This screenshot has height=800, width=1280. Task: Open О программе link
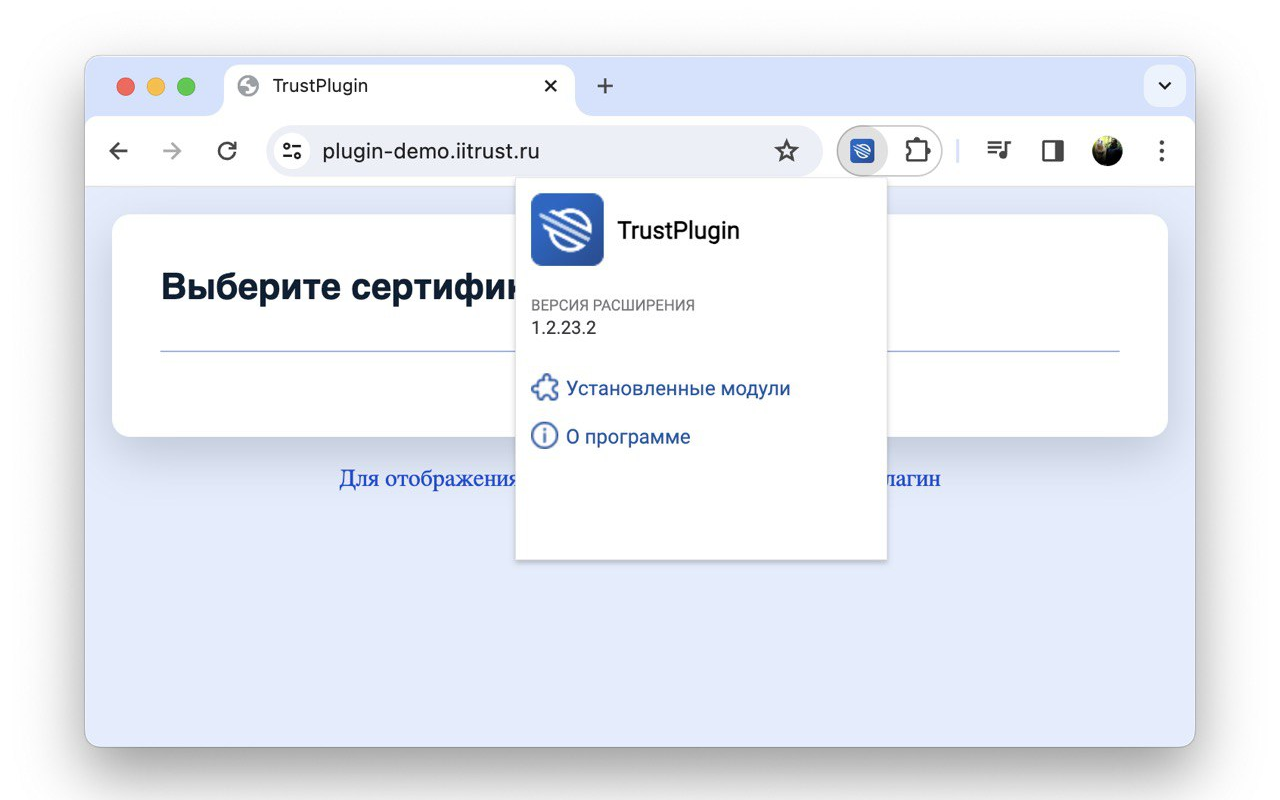[x=628, y=435]
